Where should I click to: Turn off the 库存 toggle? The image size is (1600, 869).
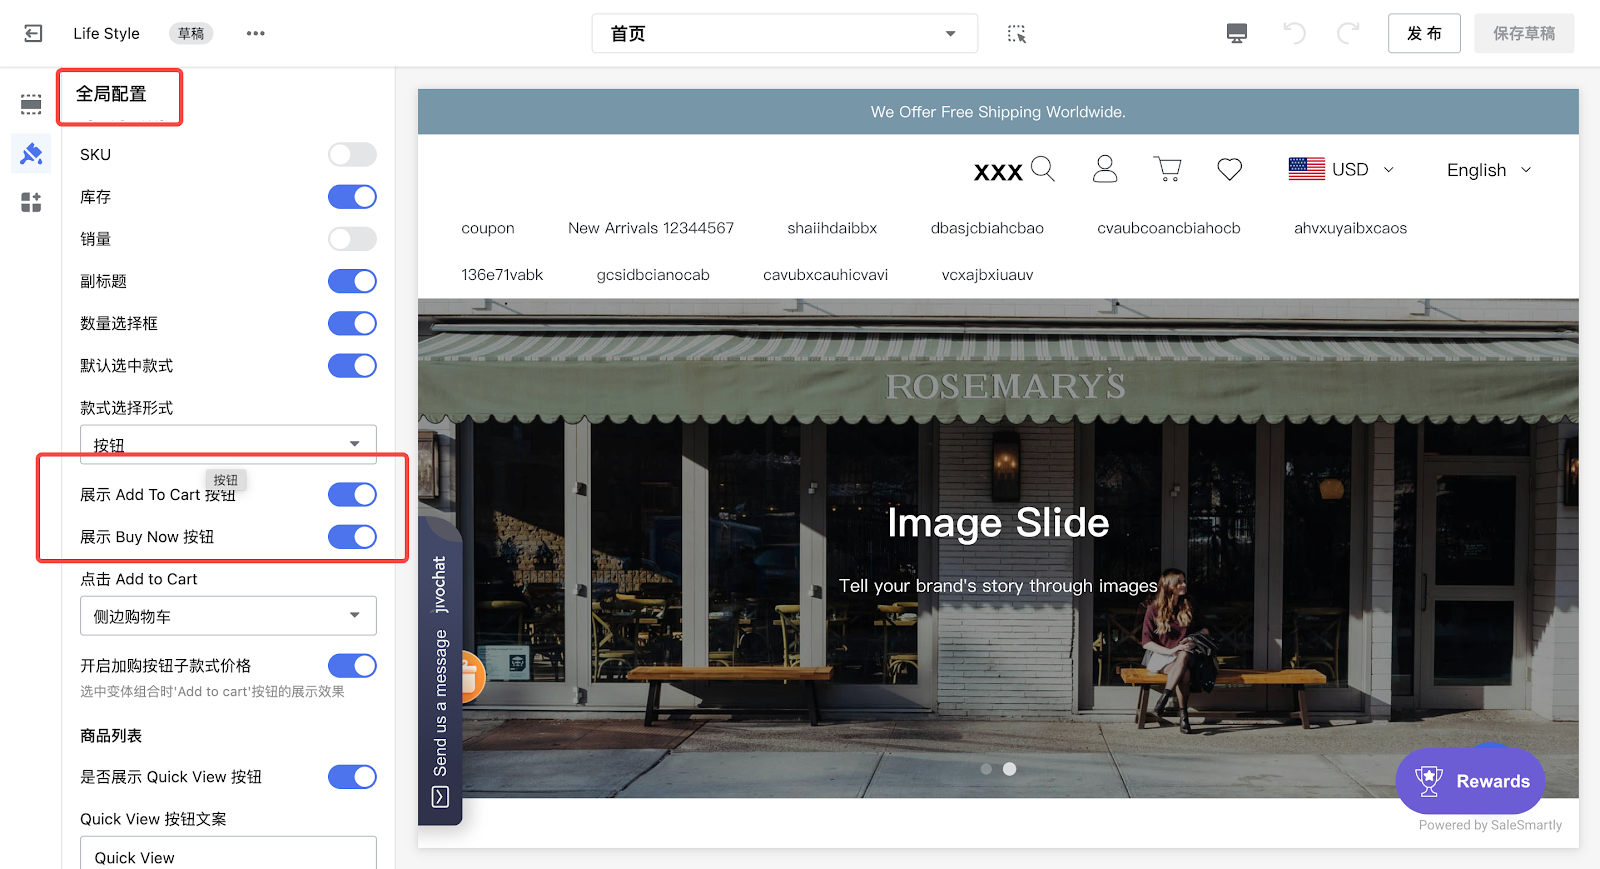click(x=352, y=197)
